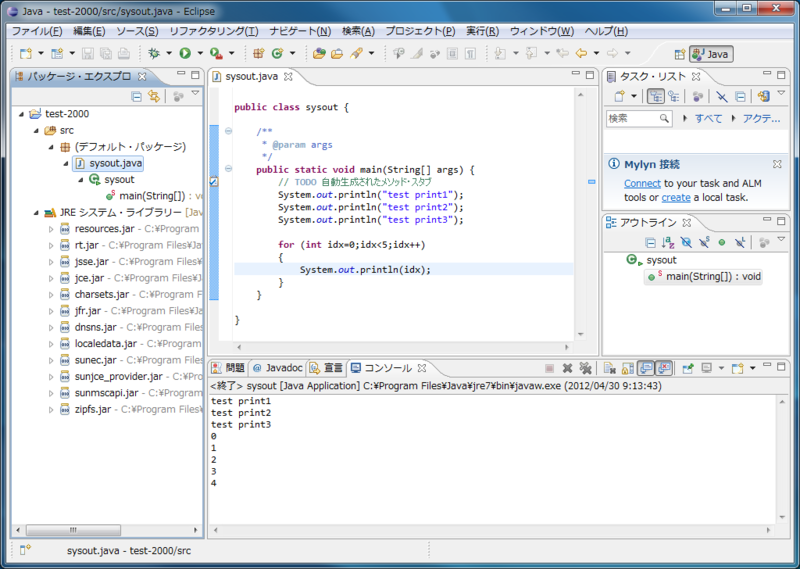The height and width of the screenshot is (569, 800).
Task: Run the program with the green Run button
Action: click(x=185, y=53)
